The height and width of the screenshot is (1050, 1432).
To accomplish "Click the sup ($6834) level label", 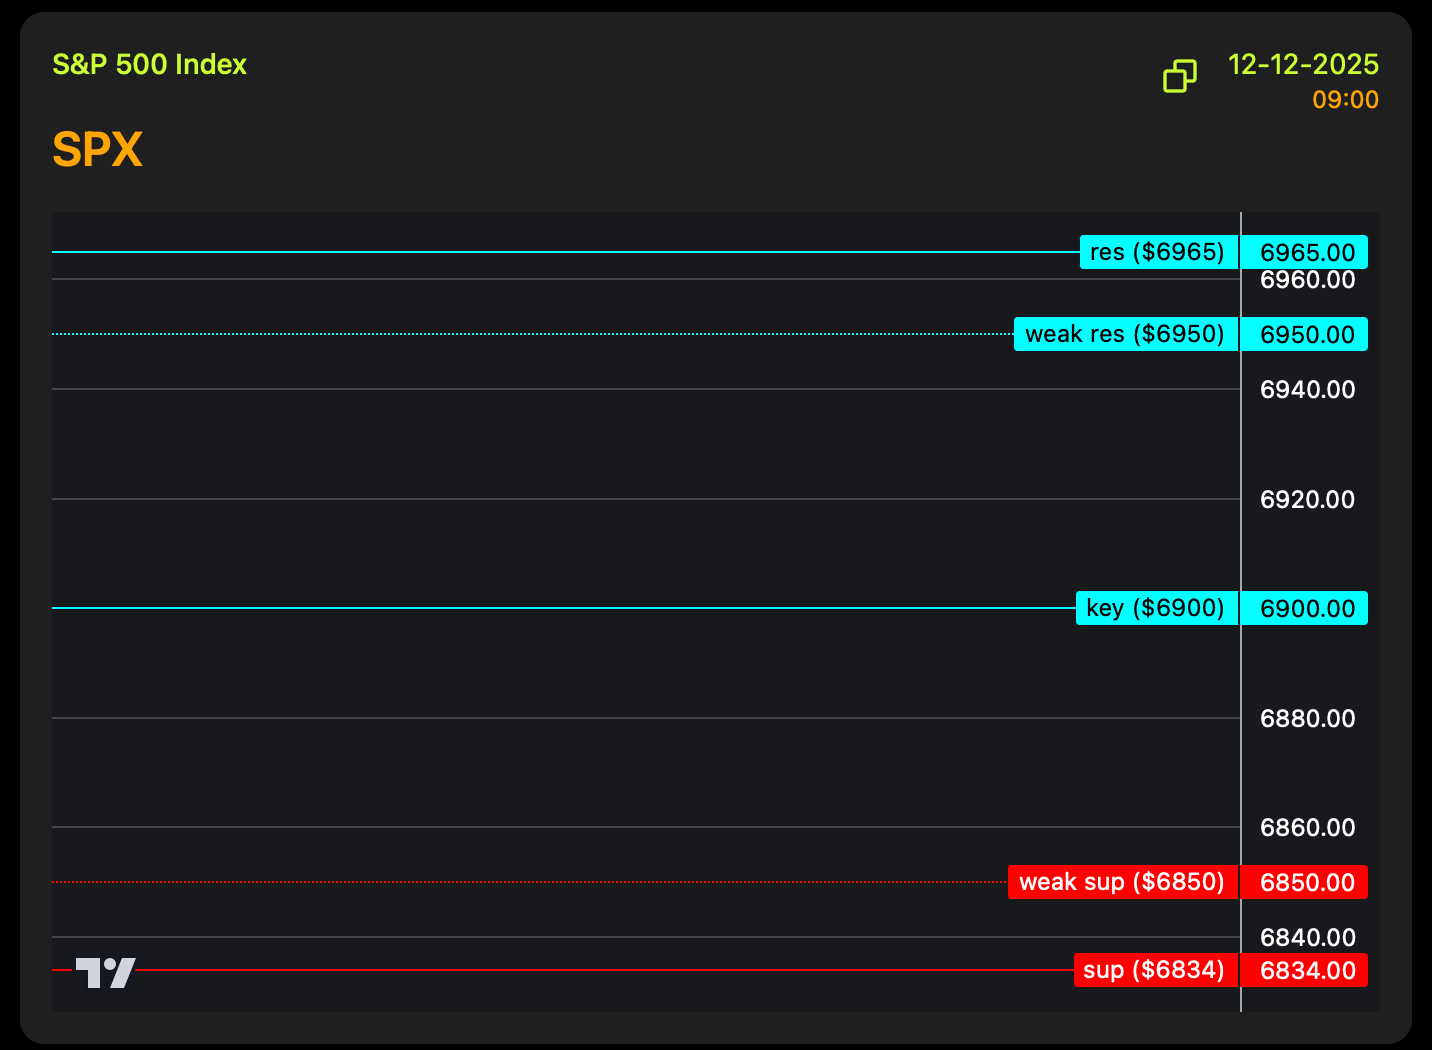I will [x=1154, y=970].
